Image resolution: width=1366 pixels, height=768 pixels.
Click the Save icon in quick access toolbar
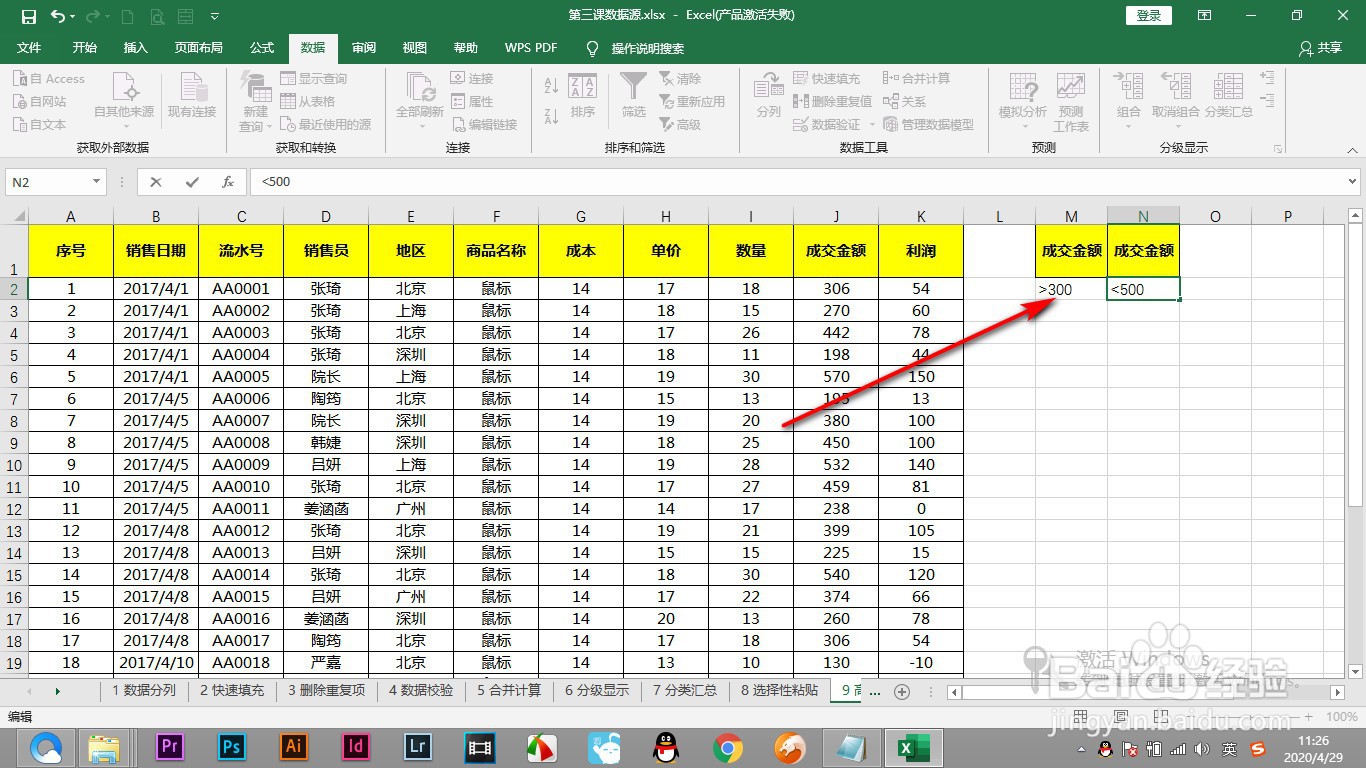click(x=28, y=16)
